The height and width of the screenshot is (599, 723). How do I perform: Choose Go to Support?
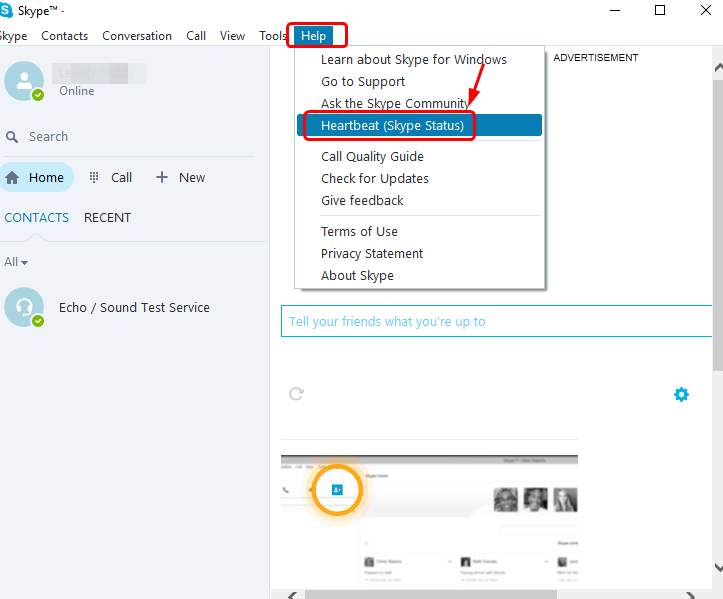363,82
